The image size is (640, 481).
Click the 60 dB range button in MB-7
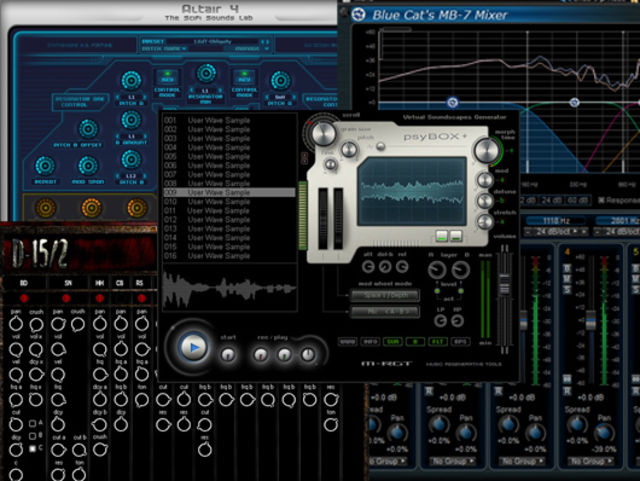[577, 200]
